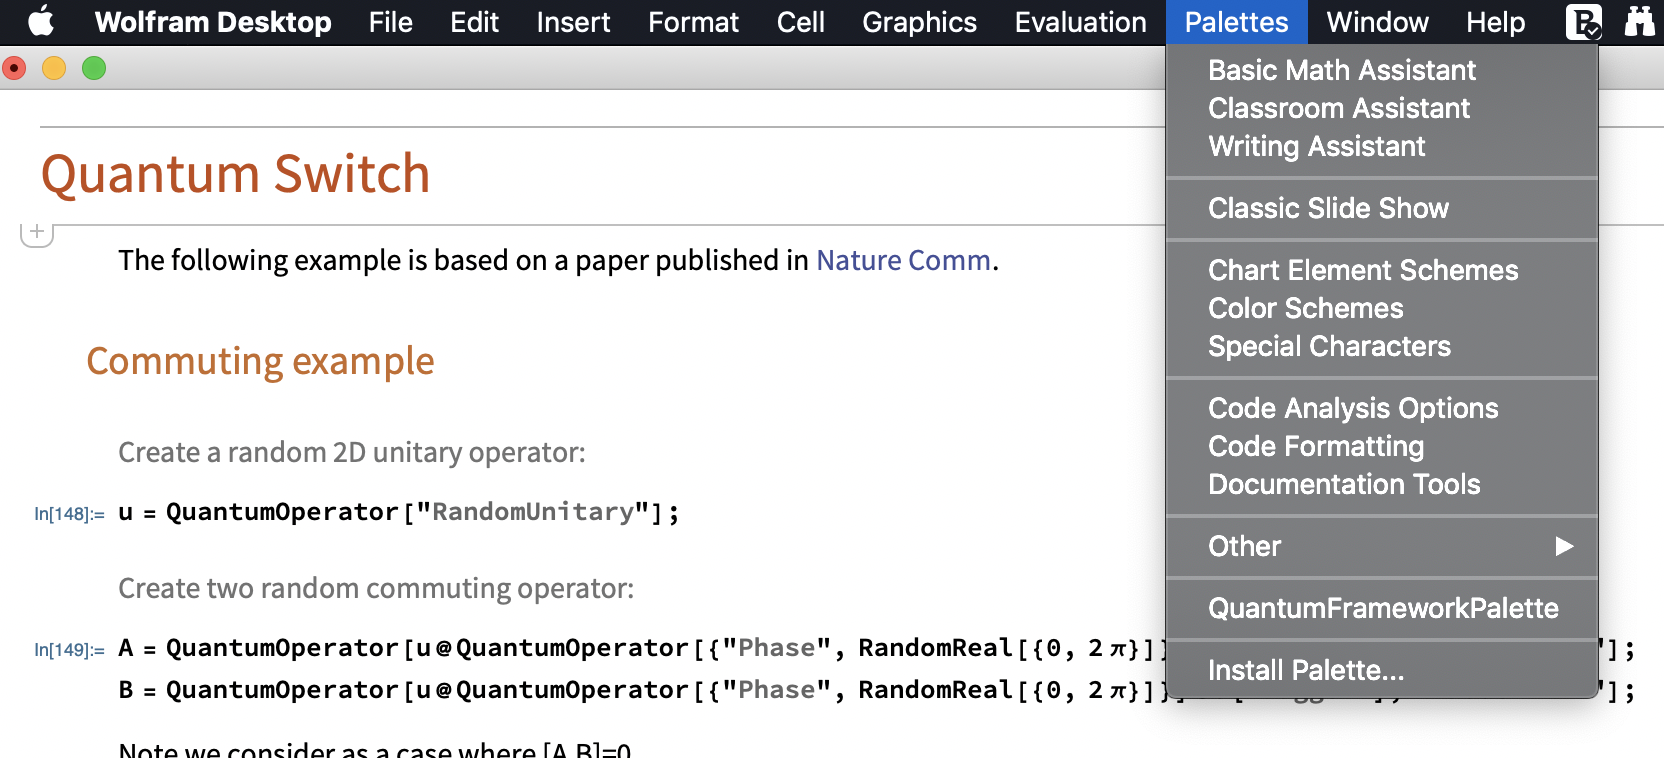Choose Code Formatting palette
The width and height of the screenshot is (1664, 758).
pos(1382,446)
